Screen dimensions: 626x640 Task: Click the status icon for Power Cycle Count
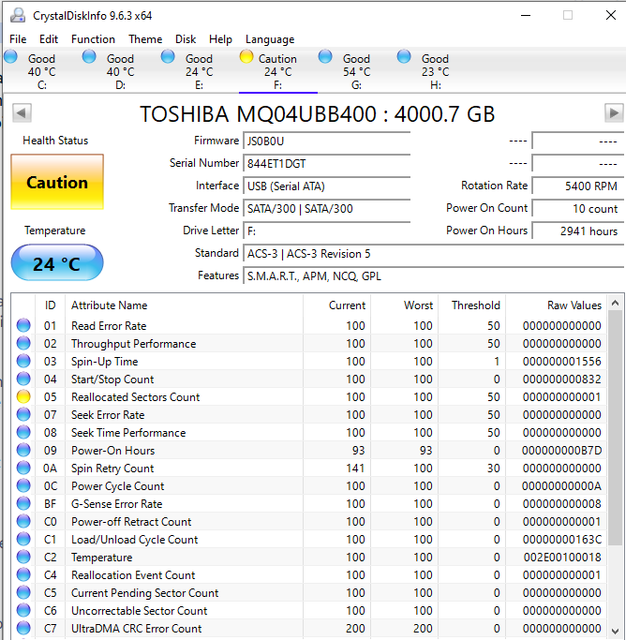point(23,486)
